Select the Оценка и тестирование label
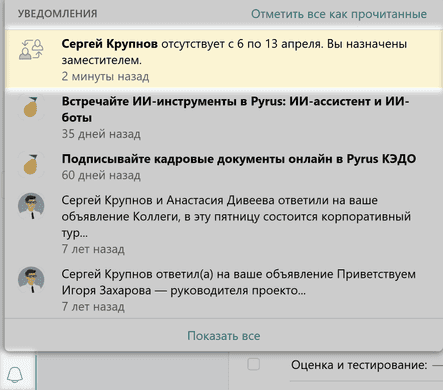443x390 pixels. click(359, 365)
